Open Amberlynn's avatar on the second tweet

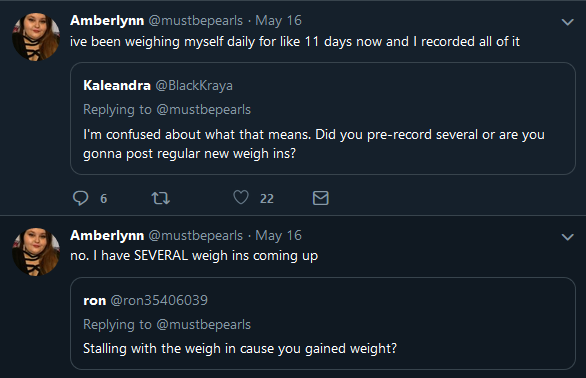tap(36, 252)
